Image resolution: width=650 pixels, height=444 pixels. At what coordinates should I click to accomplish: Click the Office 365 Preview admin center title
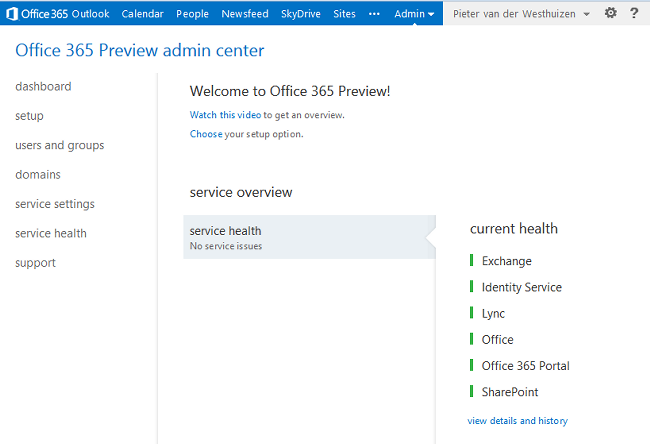(140, 50)
